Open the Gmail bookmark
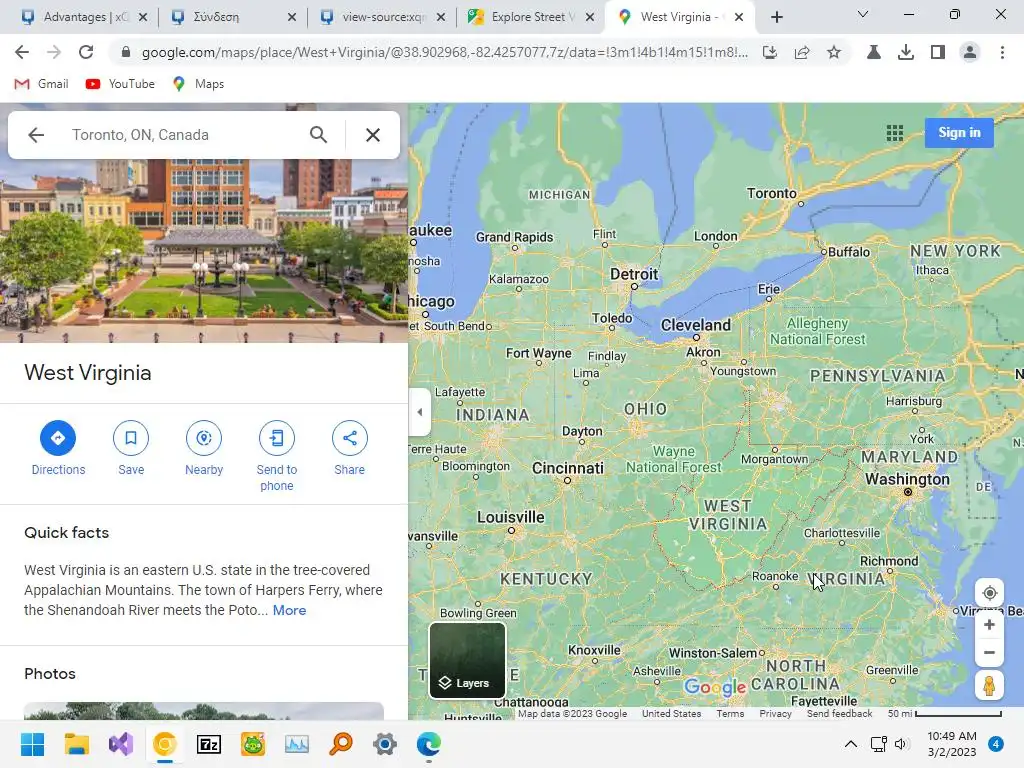1024x768 pixels. pos(41,84)
